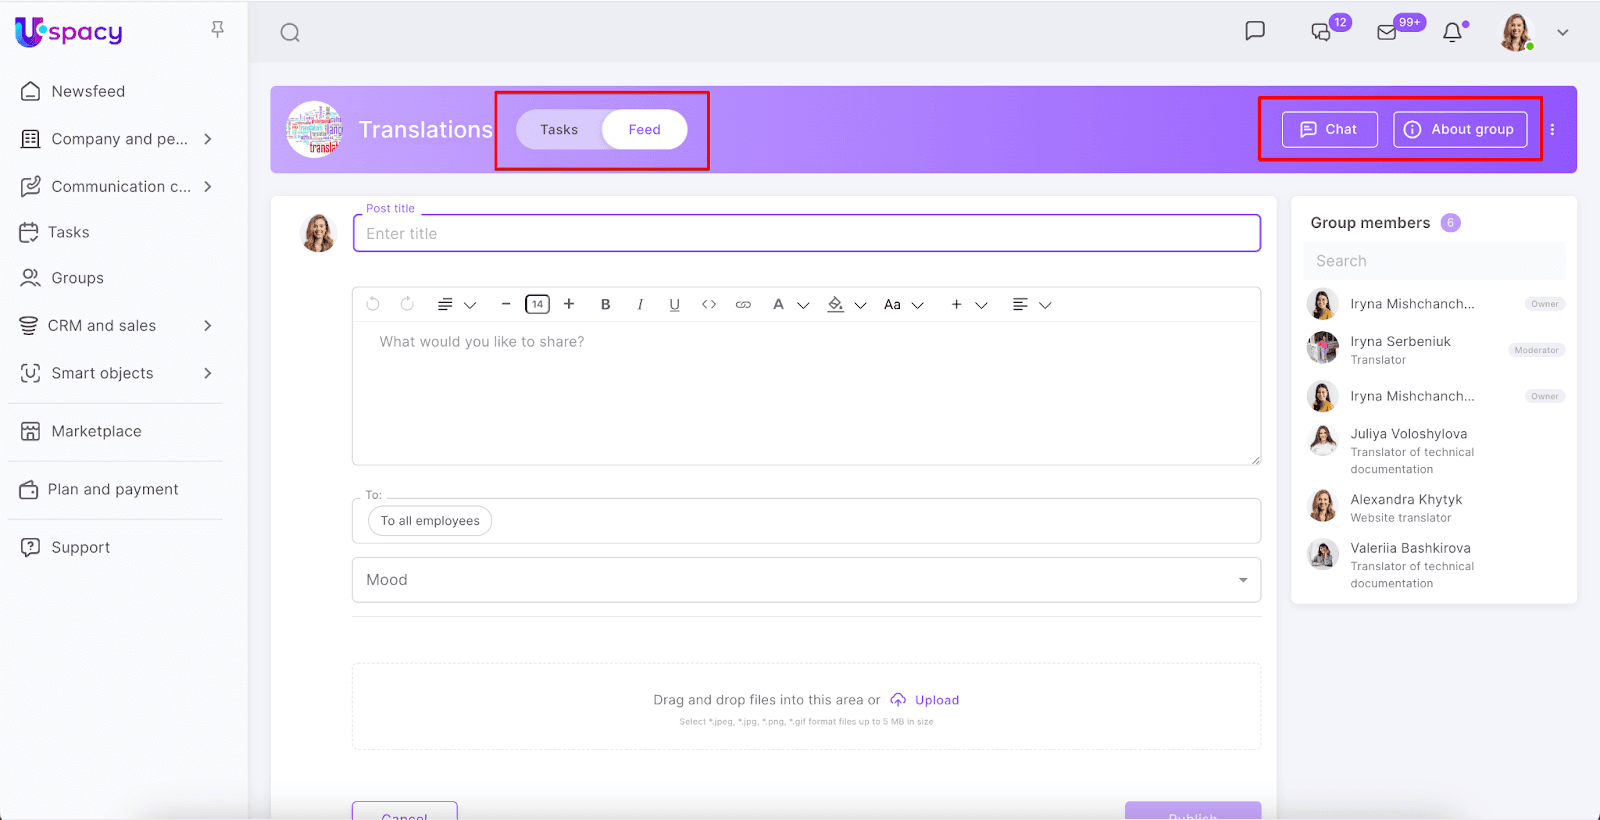This screenshot has height=820, width=1600.
Task: Apply italic formatting to text
Action: [640, 305]
